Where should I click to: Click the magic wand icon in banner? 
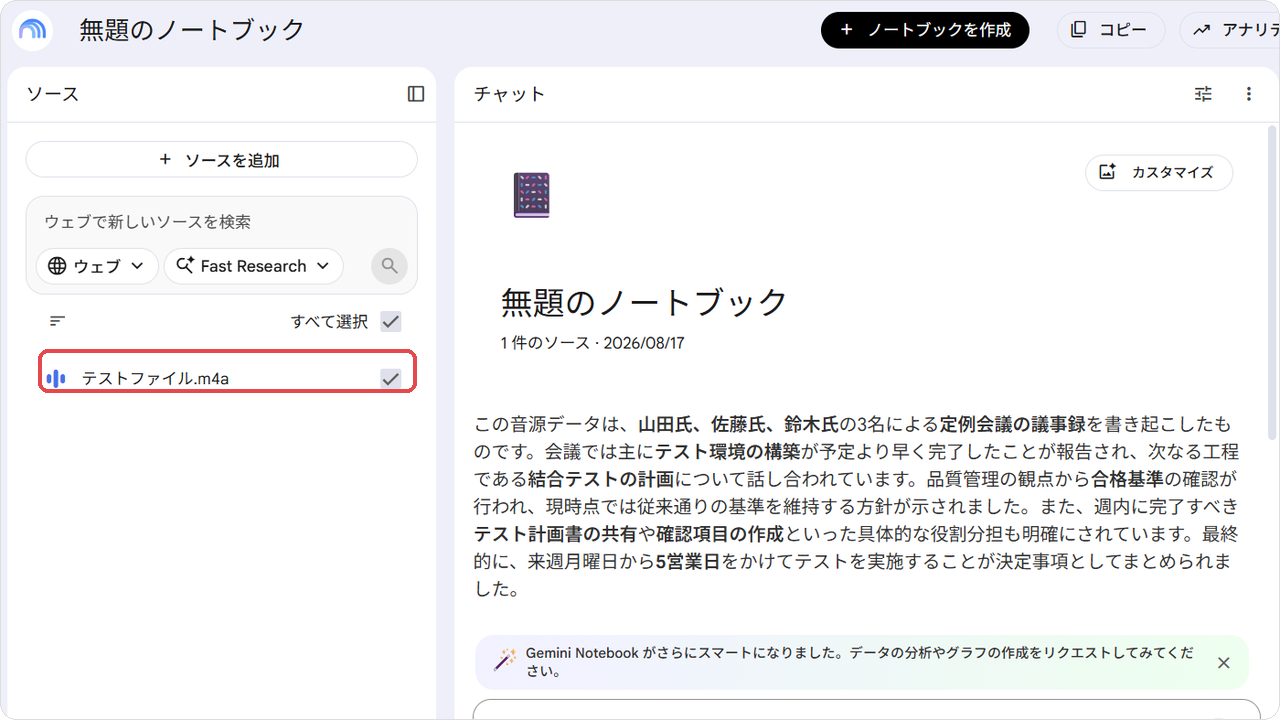pos(505,661)
